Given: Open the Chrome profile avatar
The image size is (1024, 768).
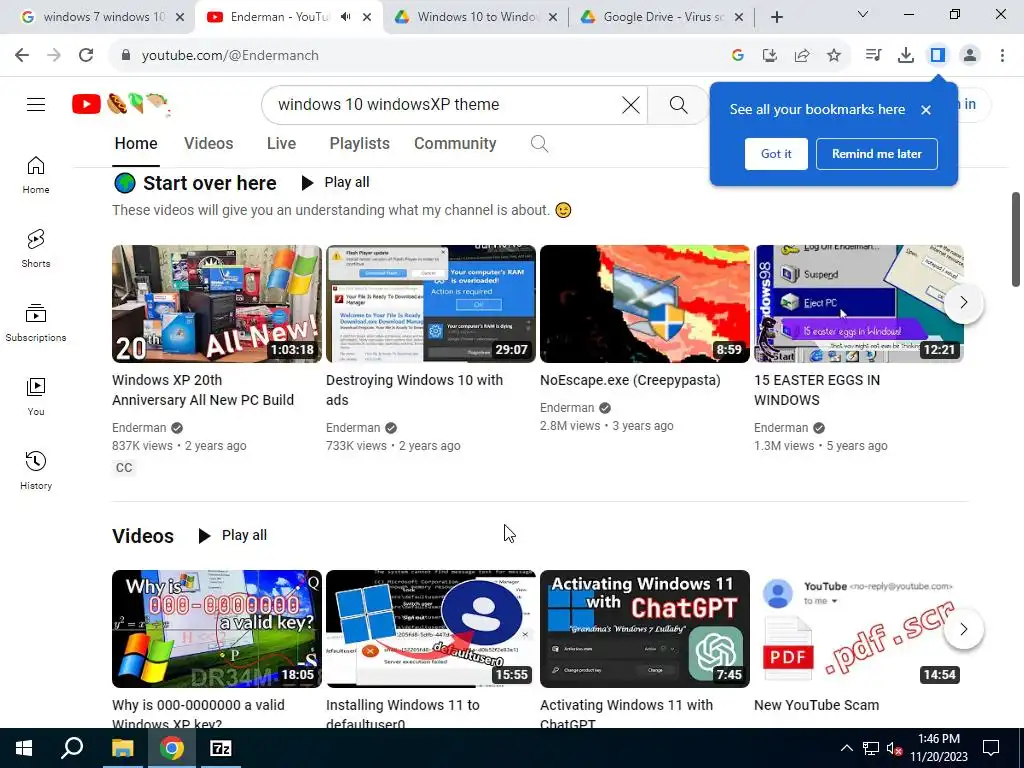Looking at the screenshot, I should [x=970, y=56].
